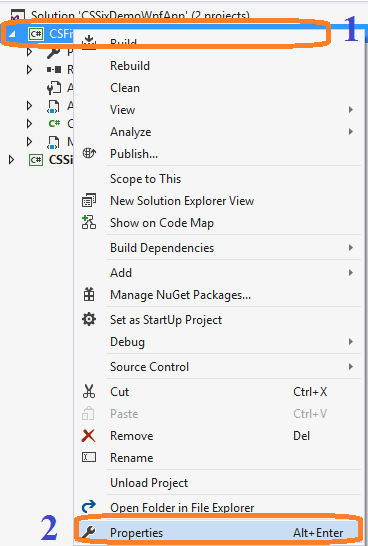Collapse the selected CSFi project node
368x546 pixels.
click(12, 34)
